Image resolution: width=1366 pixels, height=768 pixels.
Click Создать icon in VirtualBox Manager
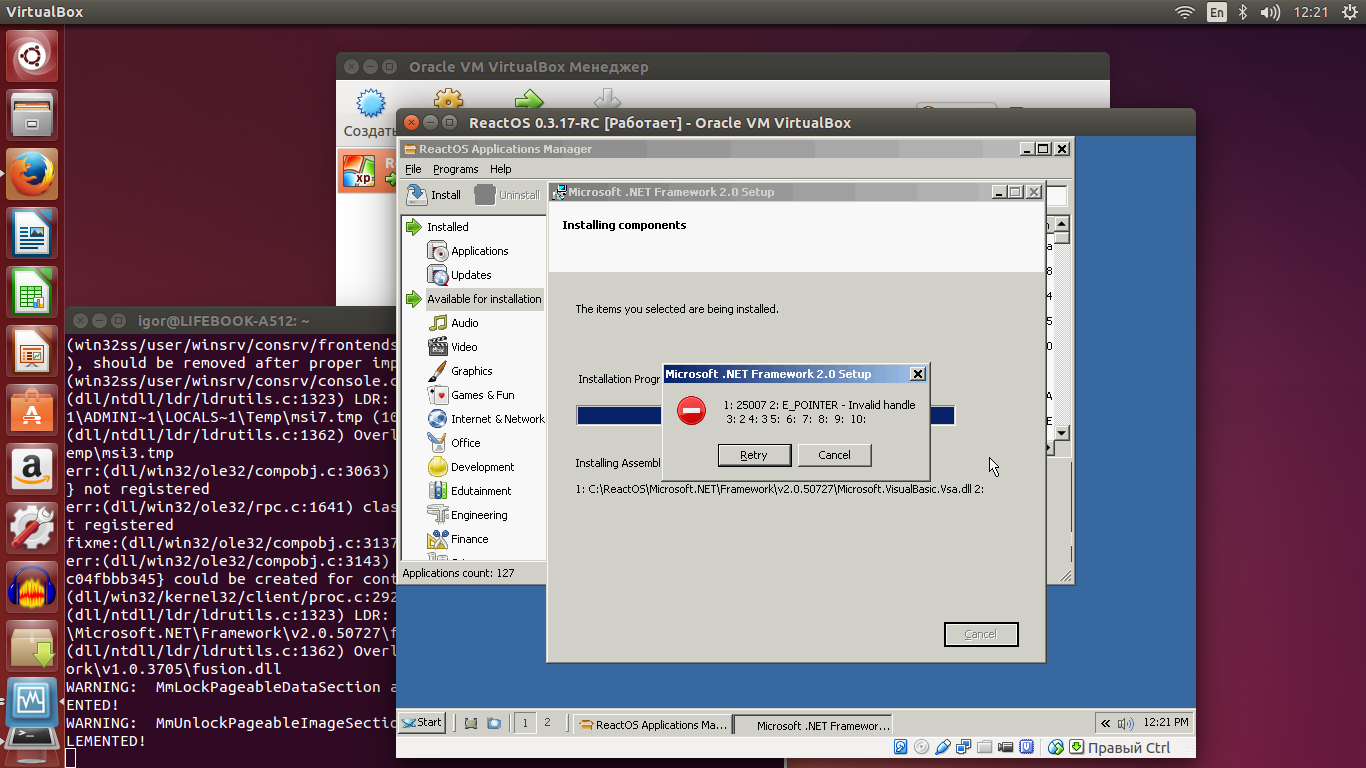[x=371, y=103]
